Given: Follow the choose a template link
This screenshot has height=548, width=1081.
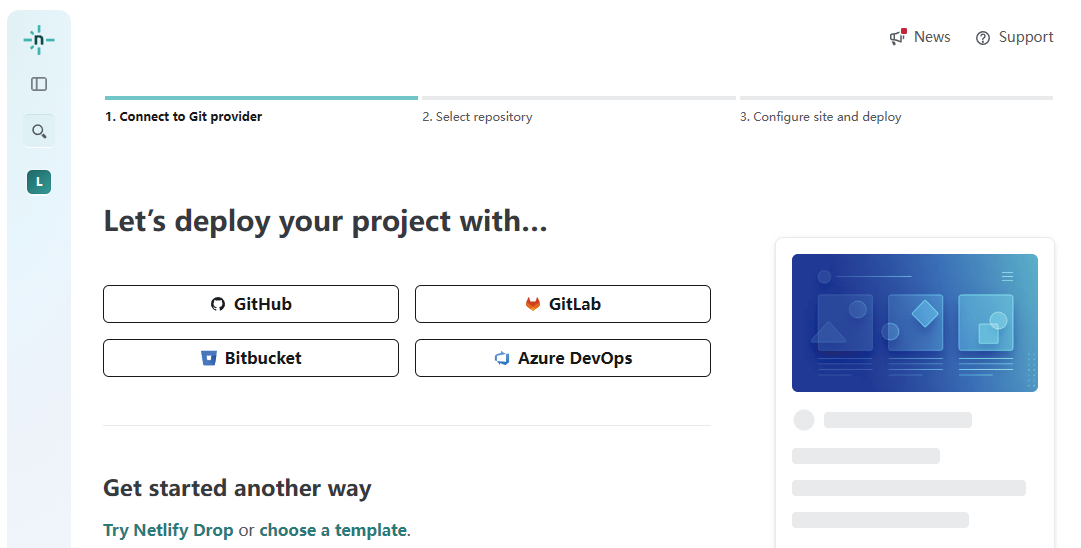Looking at the screenshot, I should coord(333,530).
